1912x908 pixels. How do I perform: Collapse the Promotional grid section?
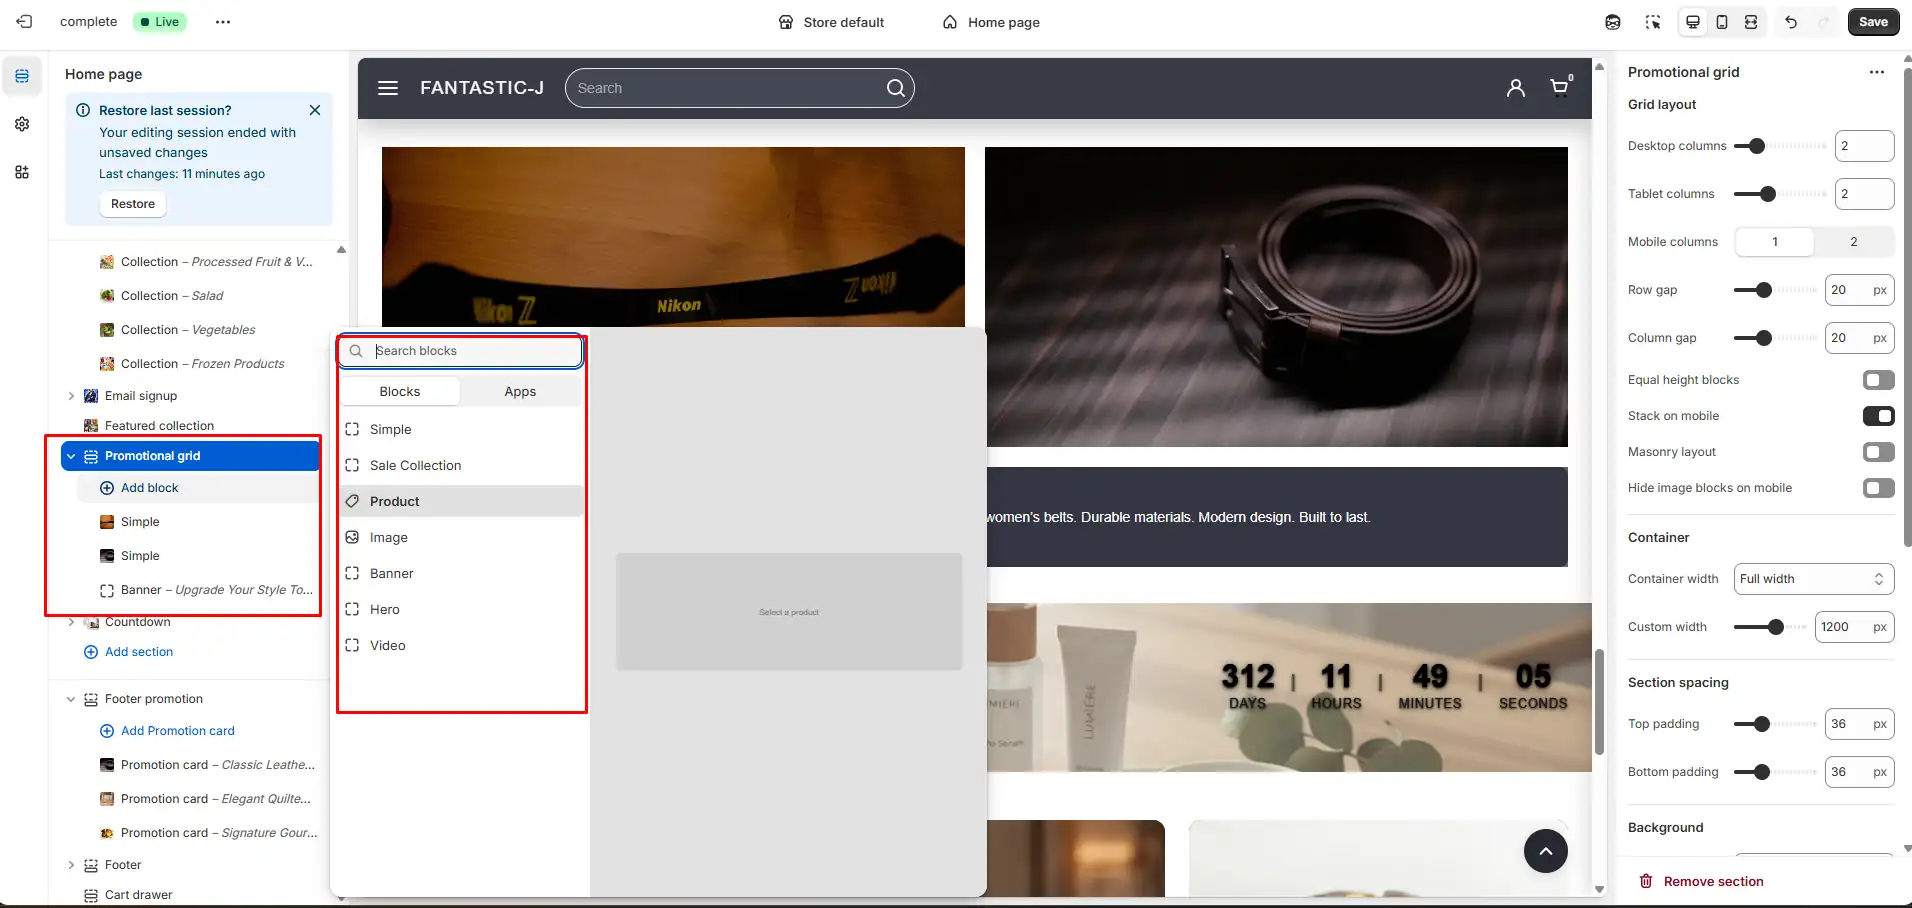point(71,455)
